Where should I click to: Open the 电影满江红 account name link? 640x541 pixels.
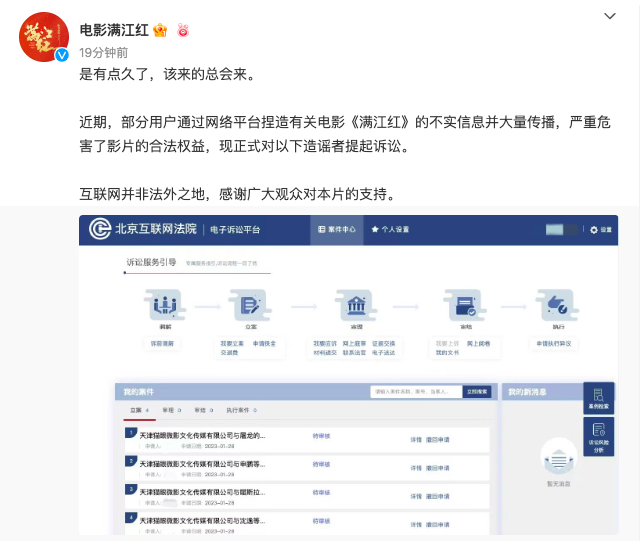click(x=114, y=29)
